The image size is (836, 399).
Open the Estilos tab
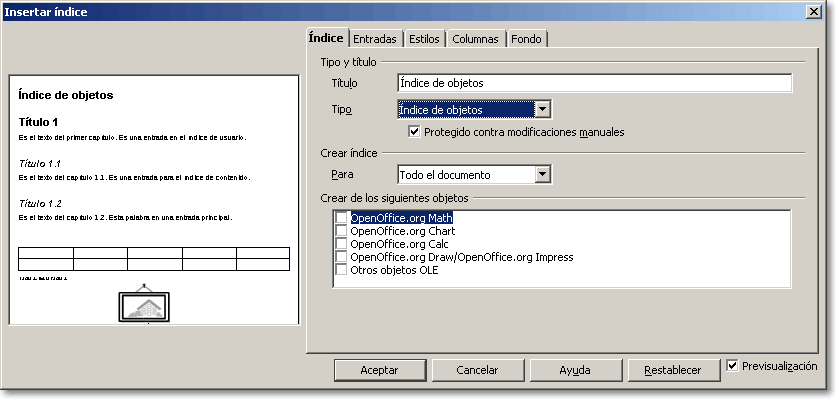[424, 39]
